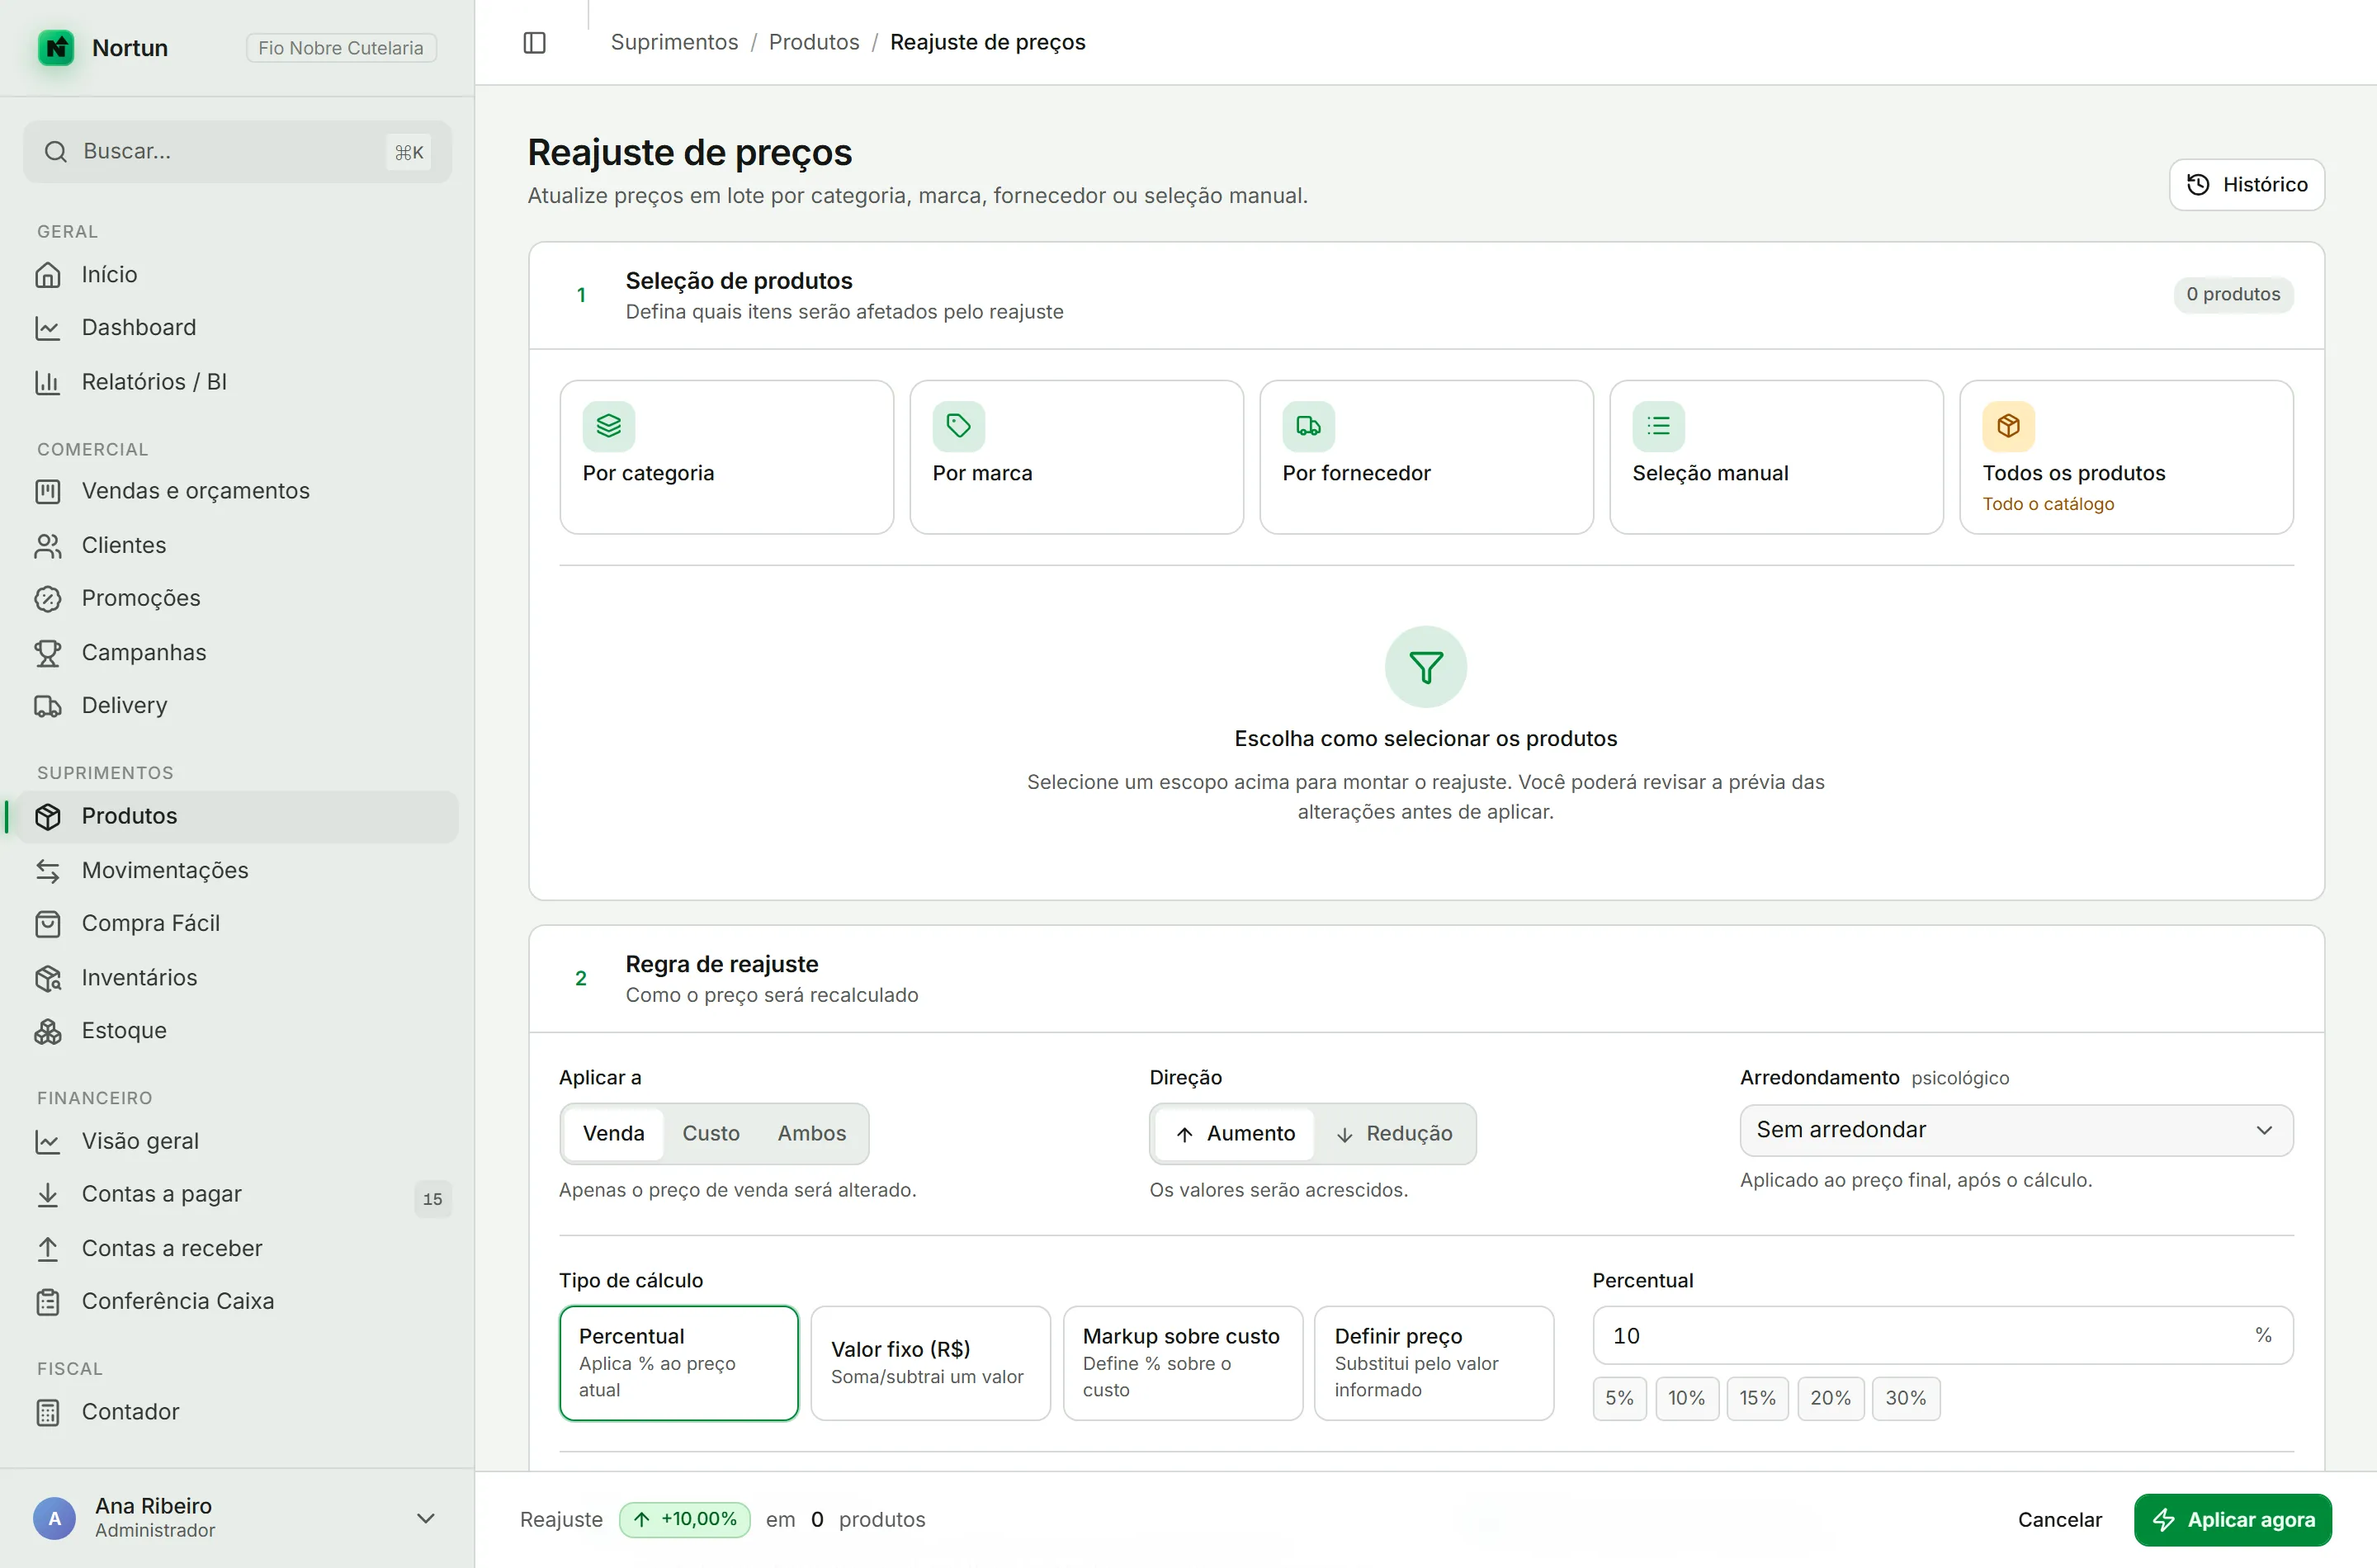Toggle the sidebar panel icon
Image resolution: width=2377 pixels, height=1568 pixels.
click(535, 42)
